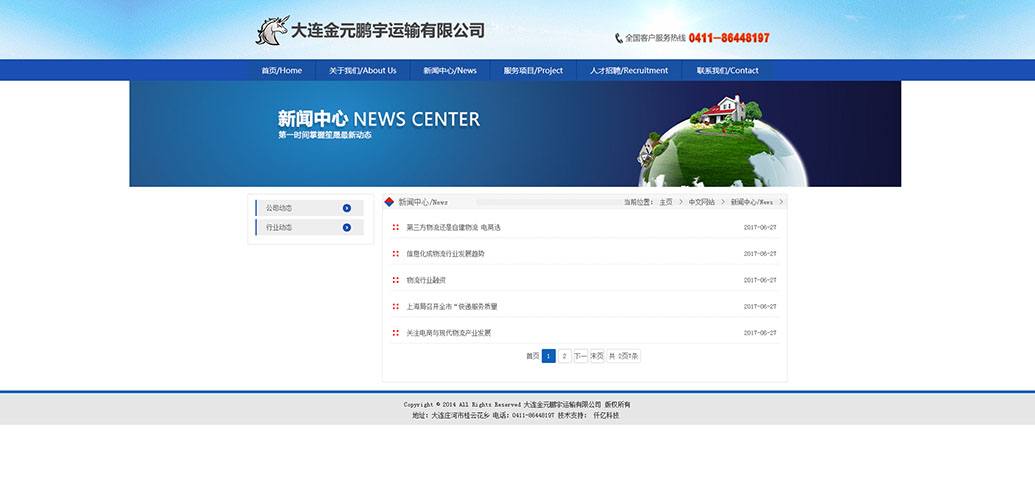This screenshot has width=1035, height=496.
Task: Open article 第三方物流还是自建物流 电商选
Action: tap(453, 227)
